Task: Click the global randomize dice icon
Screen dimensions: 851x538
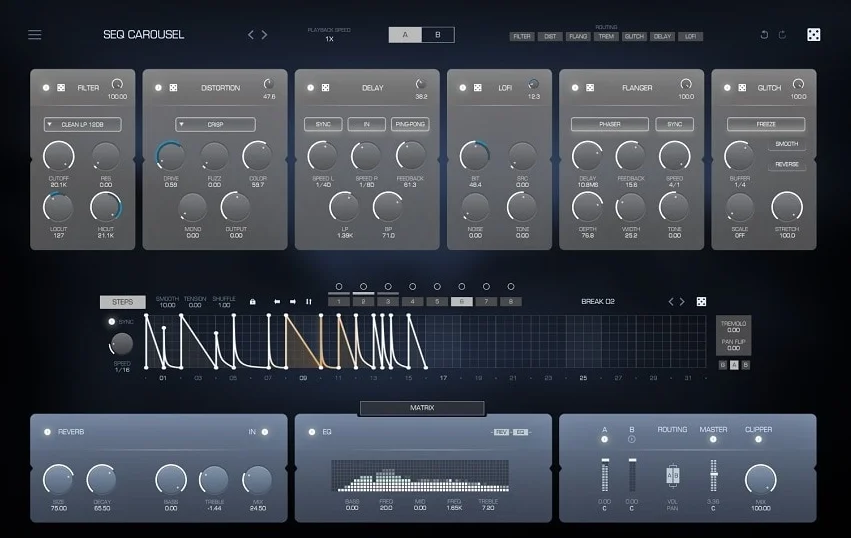Action: pyautogui.click(x=814, y=35)
